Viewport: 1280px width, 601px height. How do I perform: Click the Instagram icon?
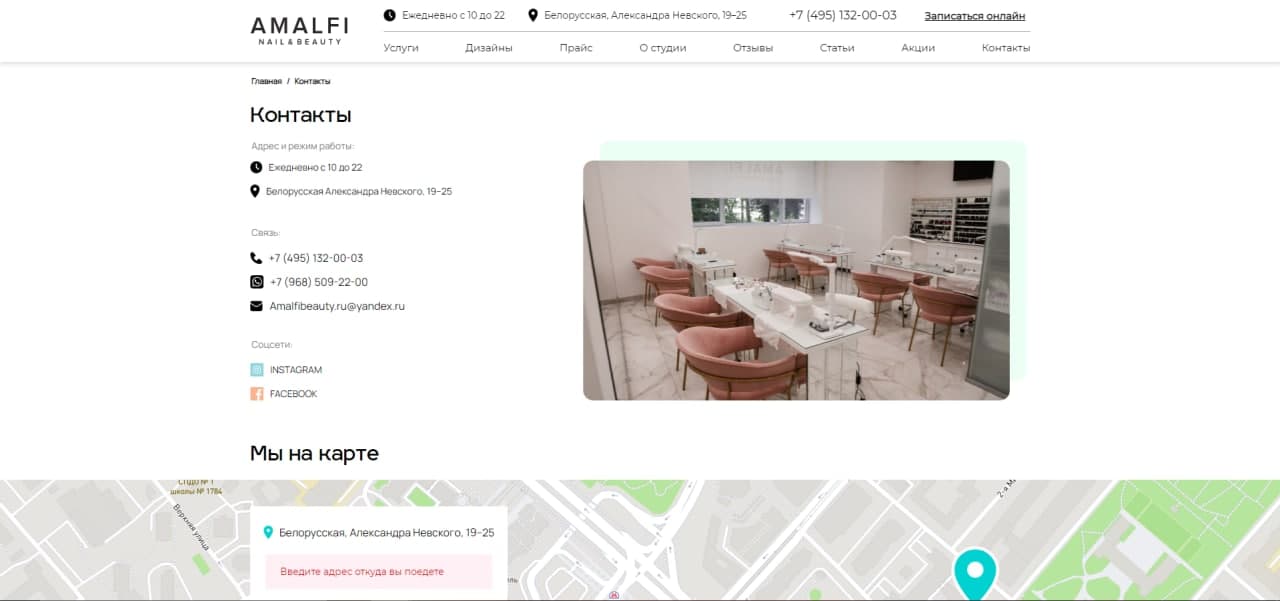(x=257, y=370)
